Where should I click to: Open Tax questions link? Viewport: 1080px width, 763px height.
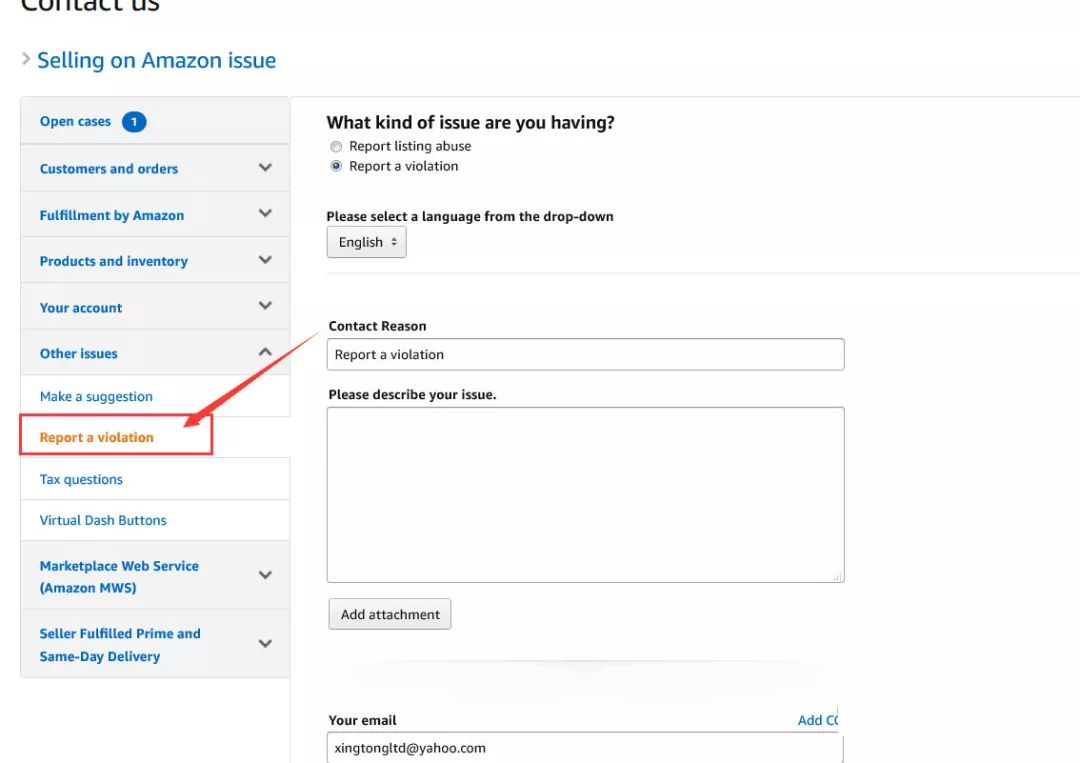tap(81, 479)
